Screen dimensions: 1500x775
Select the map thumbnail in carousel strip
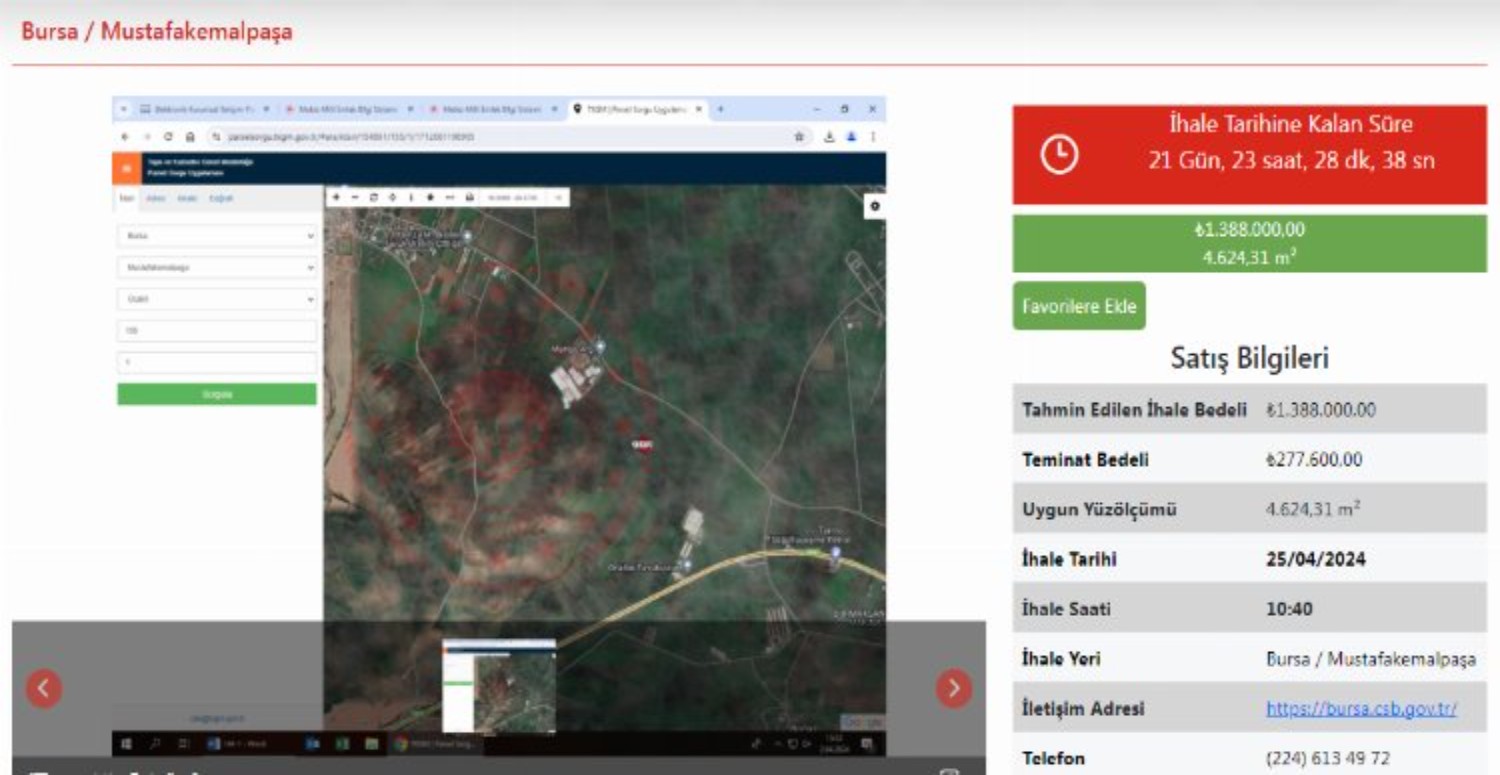pos(499,686)
